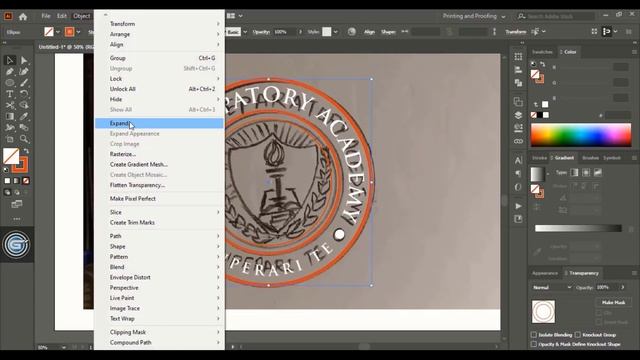Switch to the Stroke tab

coord(539,158)
